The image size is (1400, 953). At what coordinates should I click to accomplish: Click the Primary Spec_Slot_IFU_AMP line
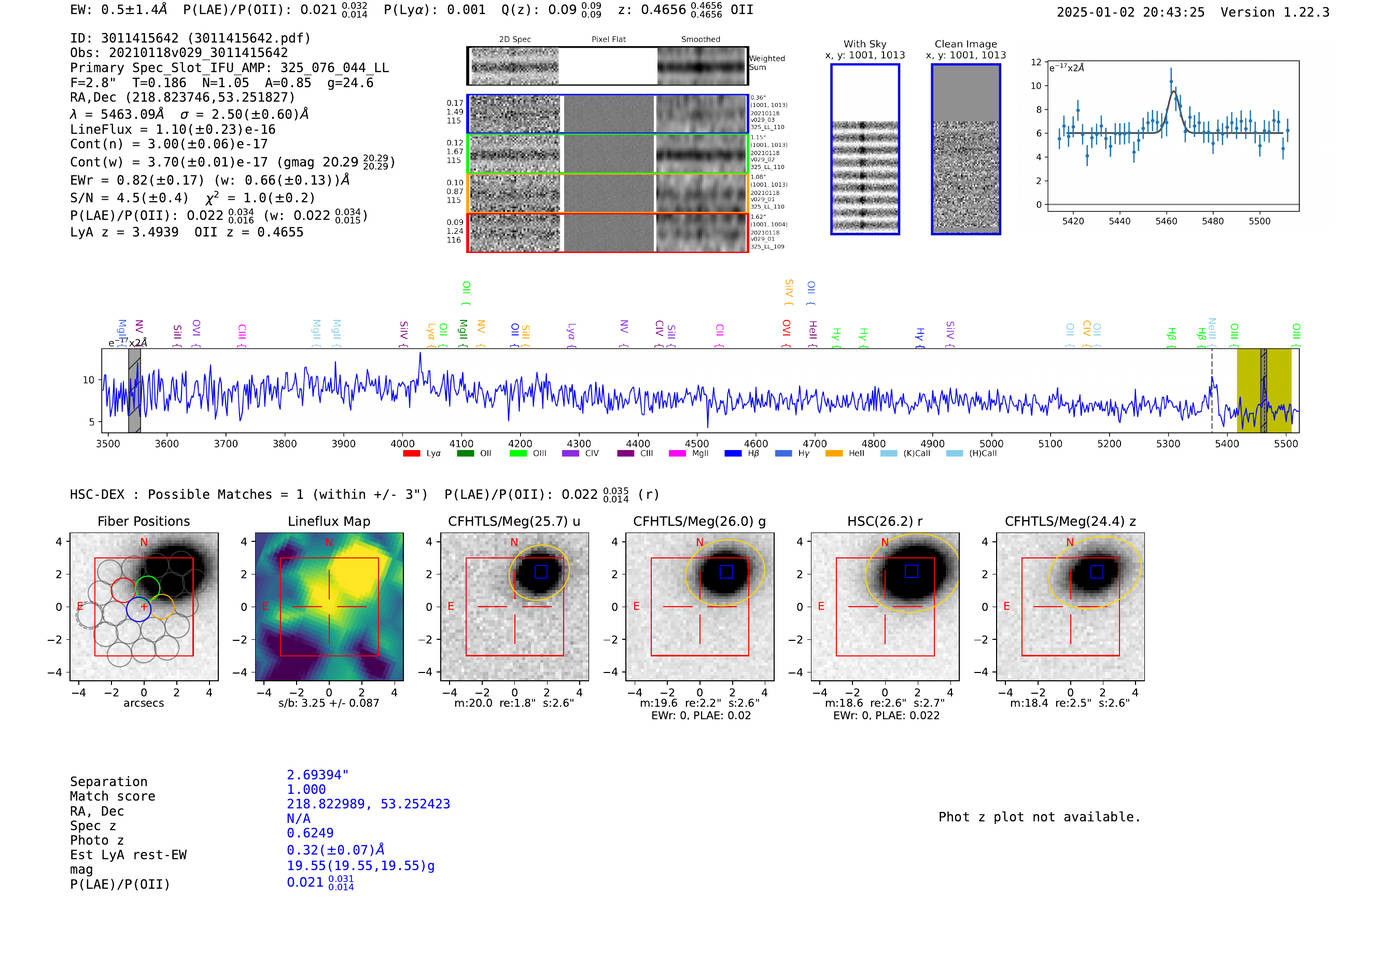pos(230,68)
